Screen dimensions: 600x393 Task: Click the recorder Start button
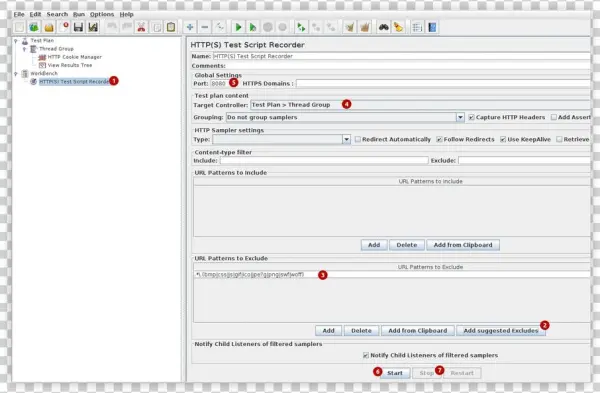(x=395, y=373)
